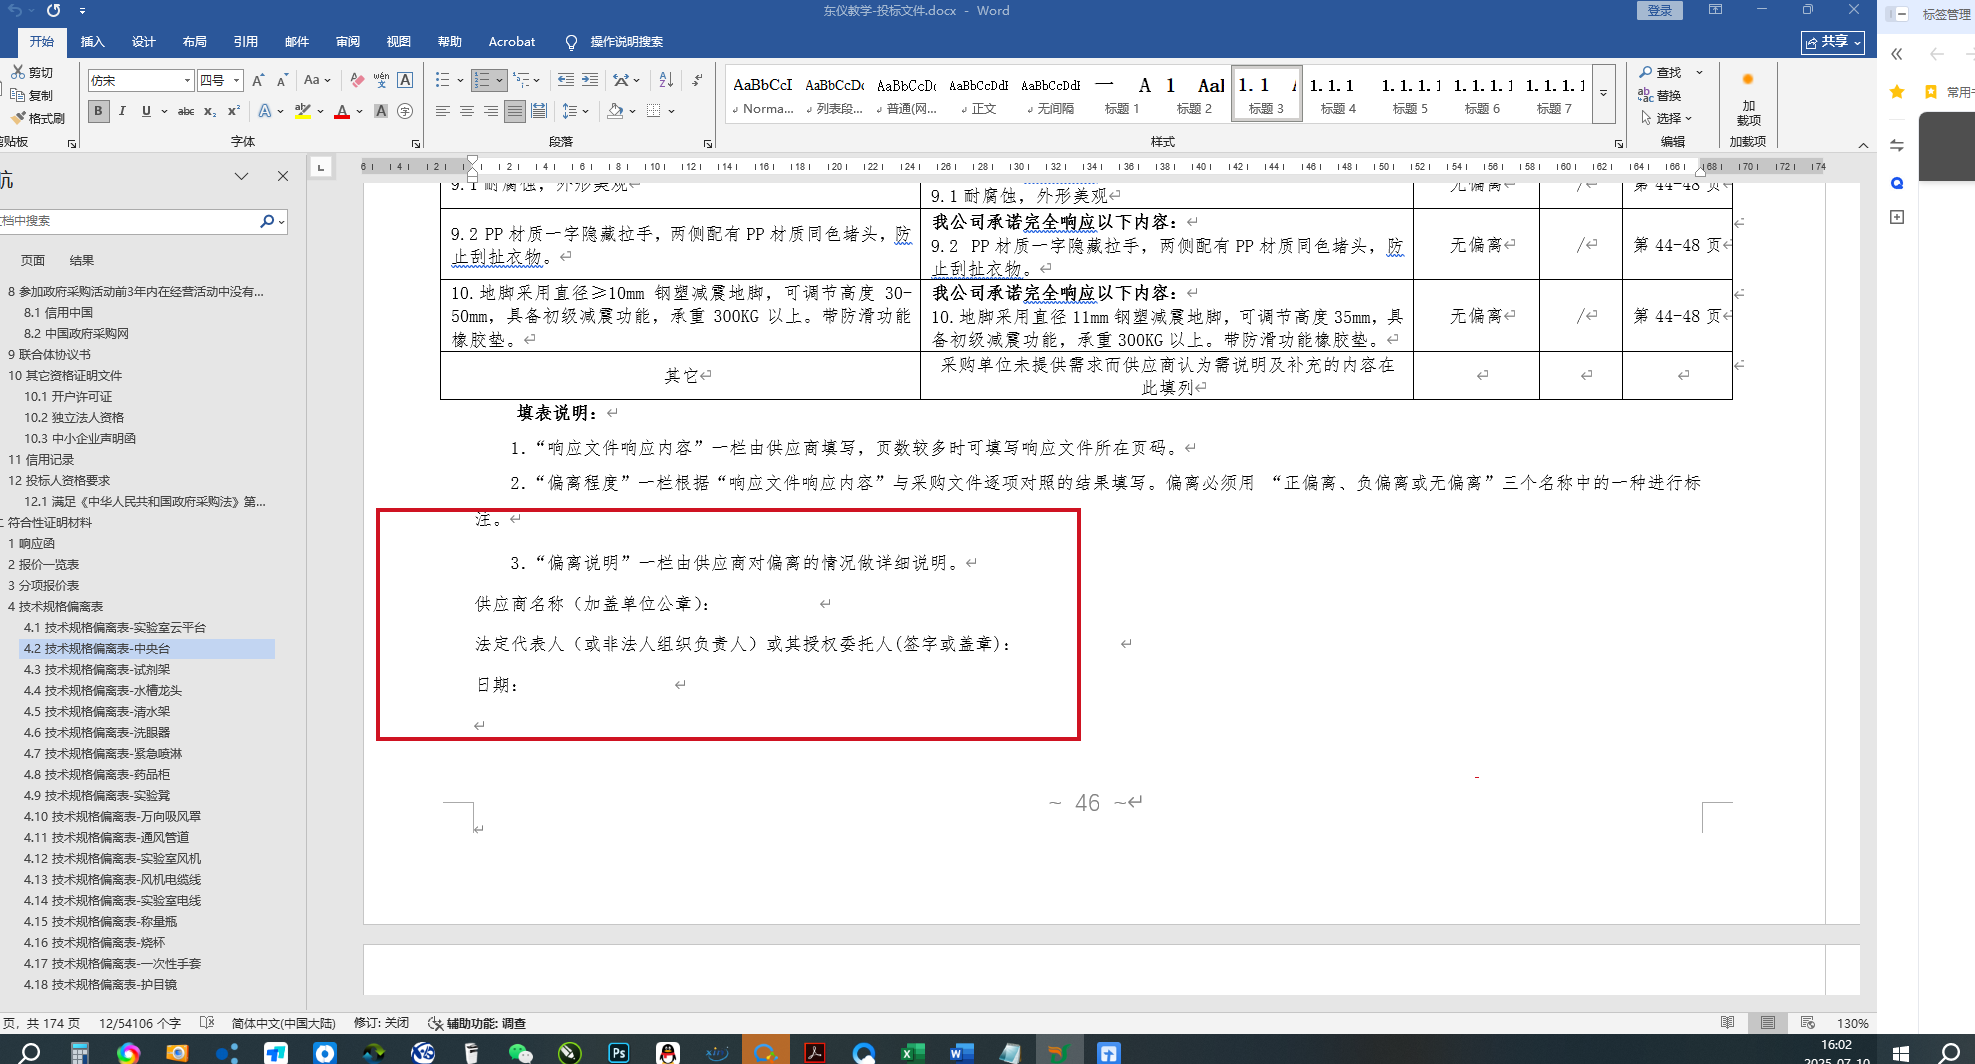Viewport: 1975px width, 1064px height.
Task: Toggle track changes 修订: 关闭 status
Action: click(381, 1023)
